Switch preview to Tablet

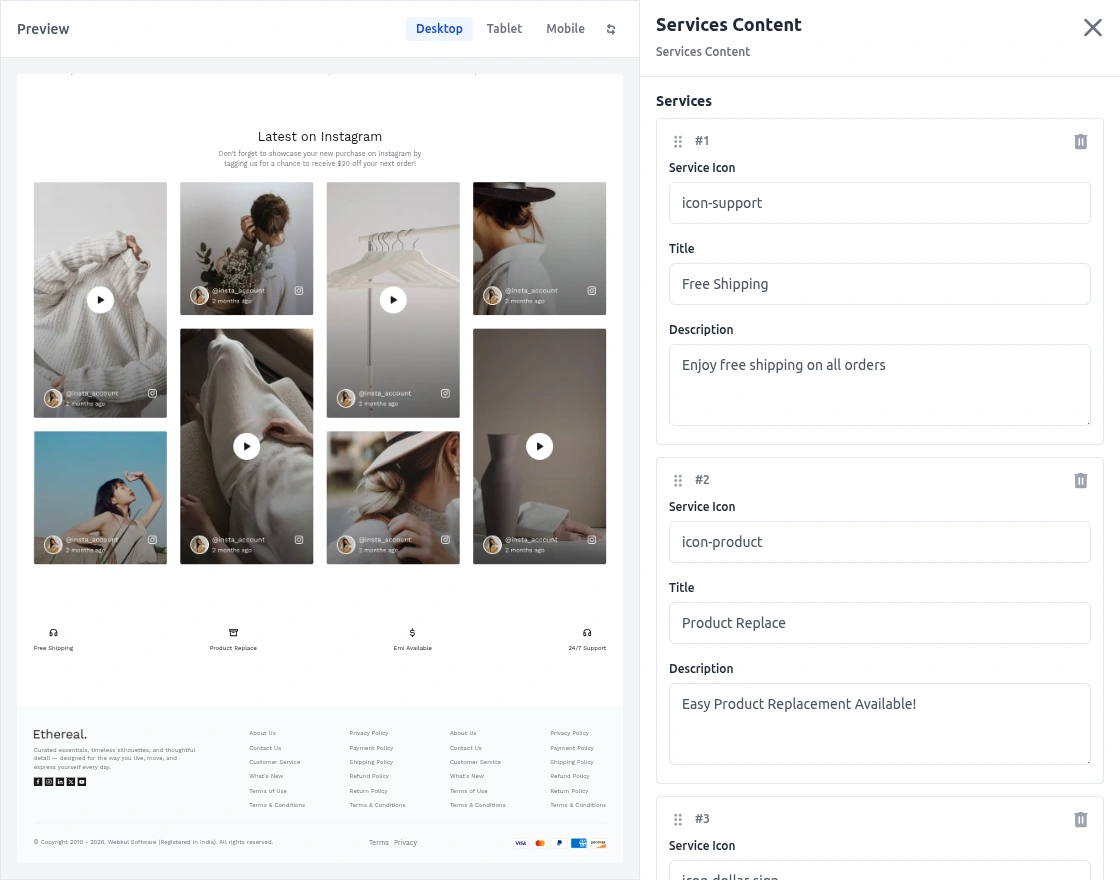click(x=504, y=29)
